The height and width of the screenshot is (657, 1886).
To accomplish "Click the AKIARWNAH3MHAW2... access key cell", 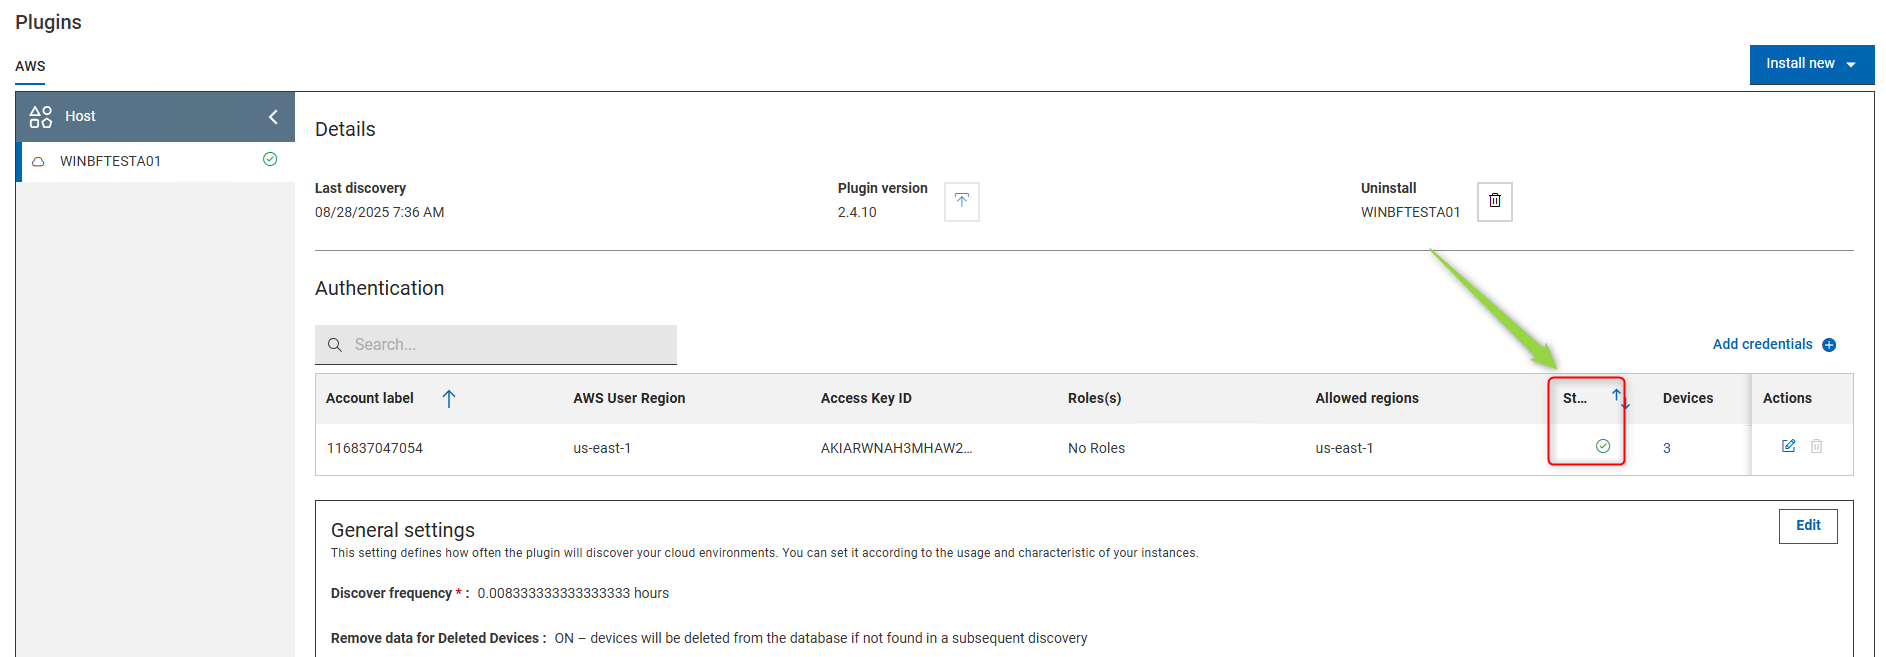I will tap(896, 448).
